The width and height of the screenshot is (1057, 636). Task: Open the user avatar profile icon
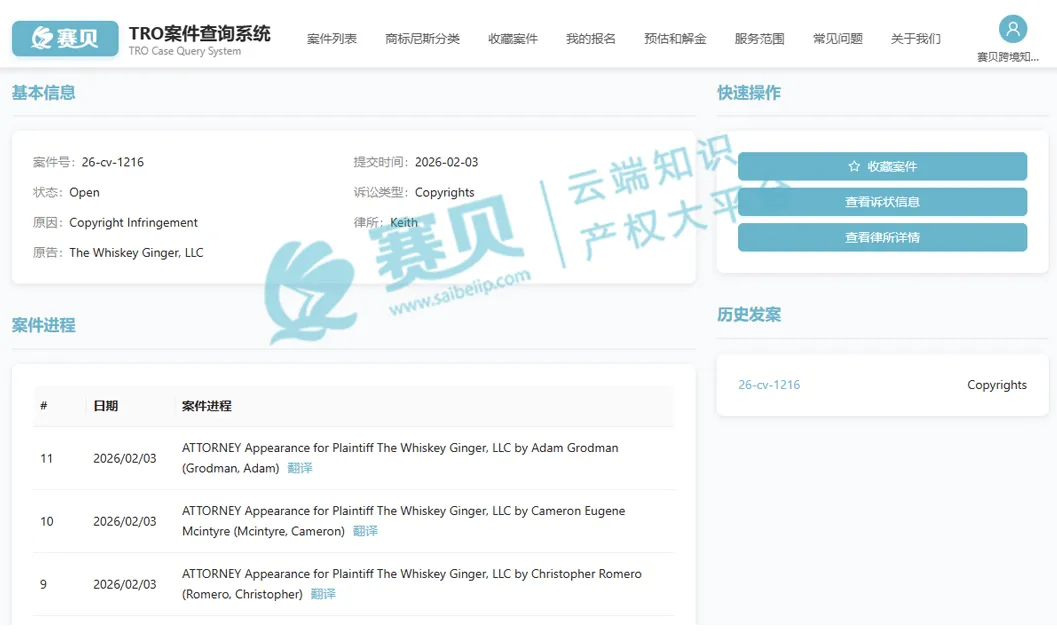tap(1013, 29)
